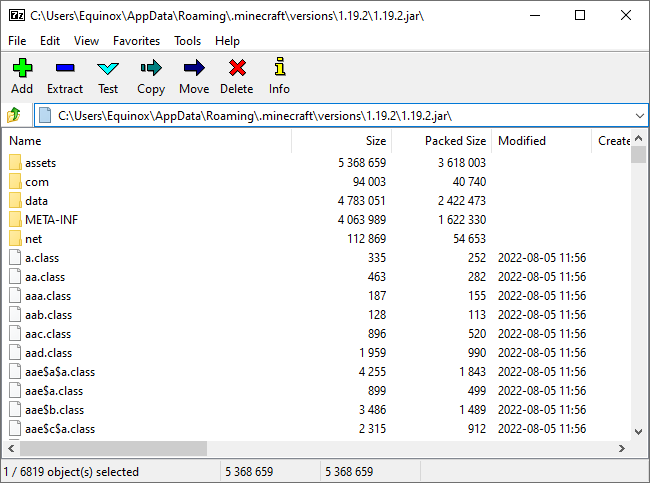The image size is (650, 483).
Task: Select the data folder icon
Action: pos(15,201)
